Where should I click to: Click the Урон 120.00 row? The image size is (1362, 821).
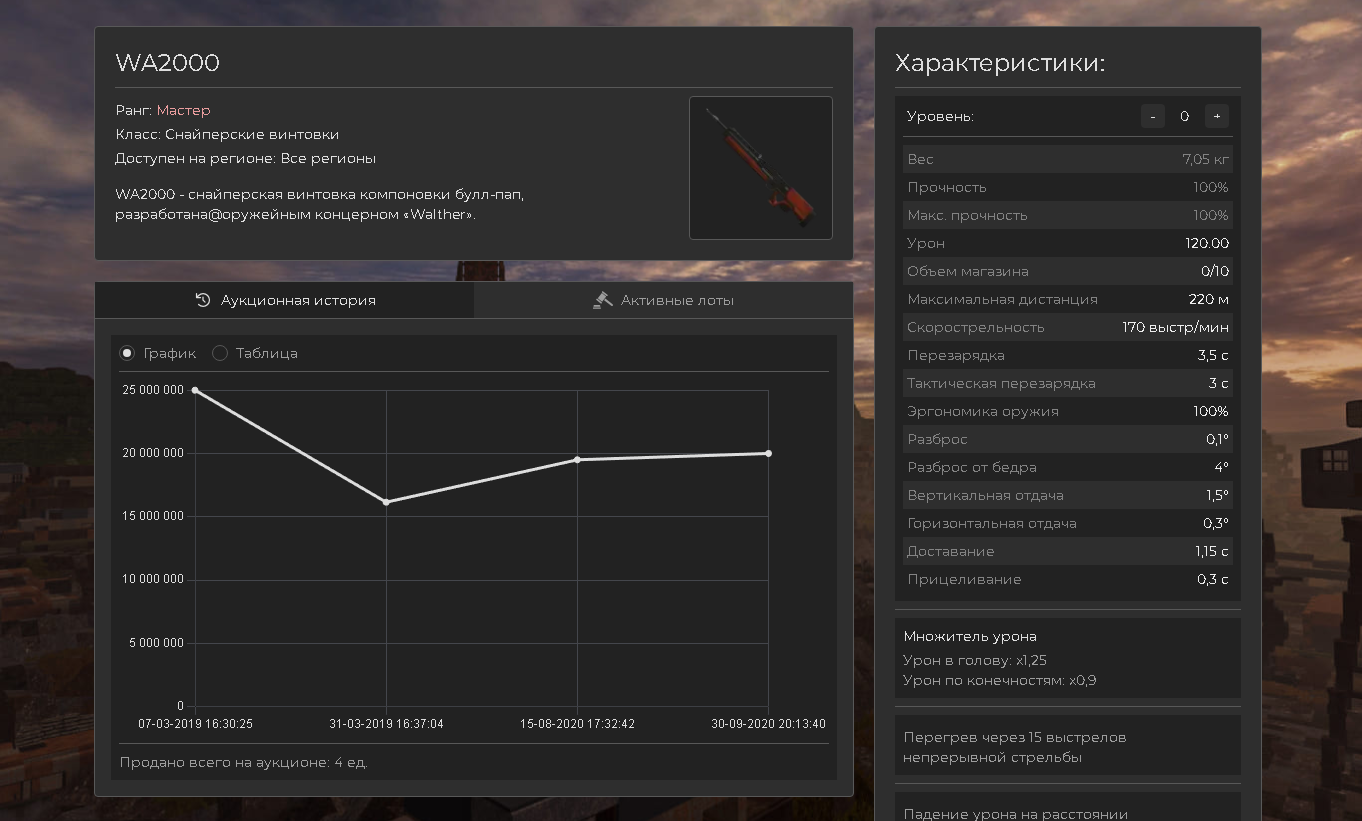[1068, 243]
